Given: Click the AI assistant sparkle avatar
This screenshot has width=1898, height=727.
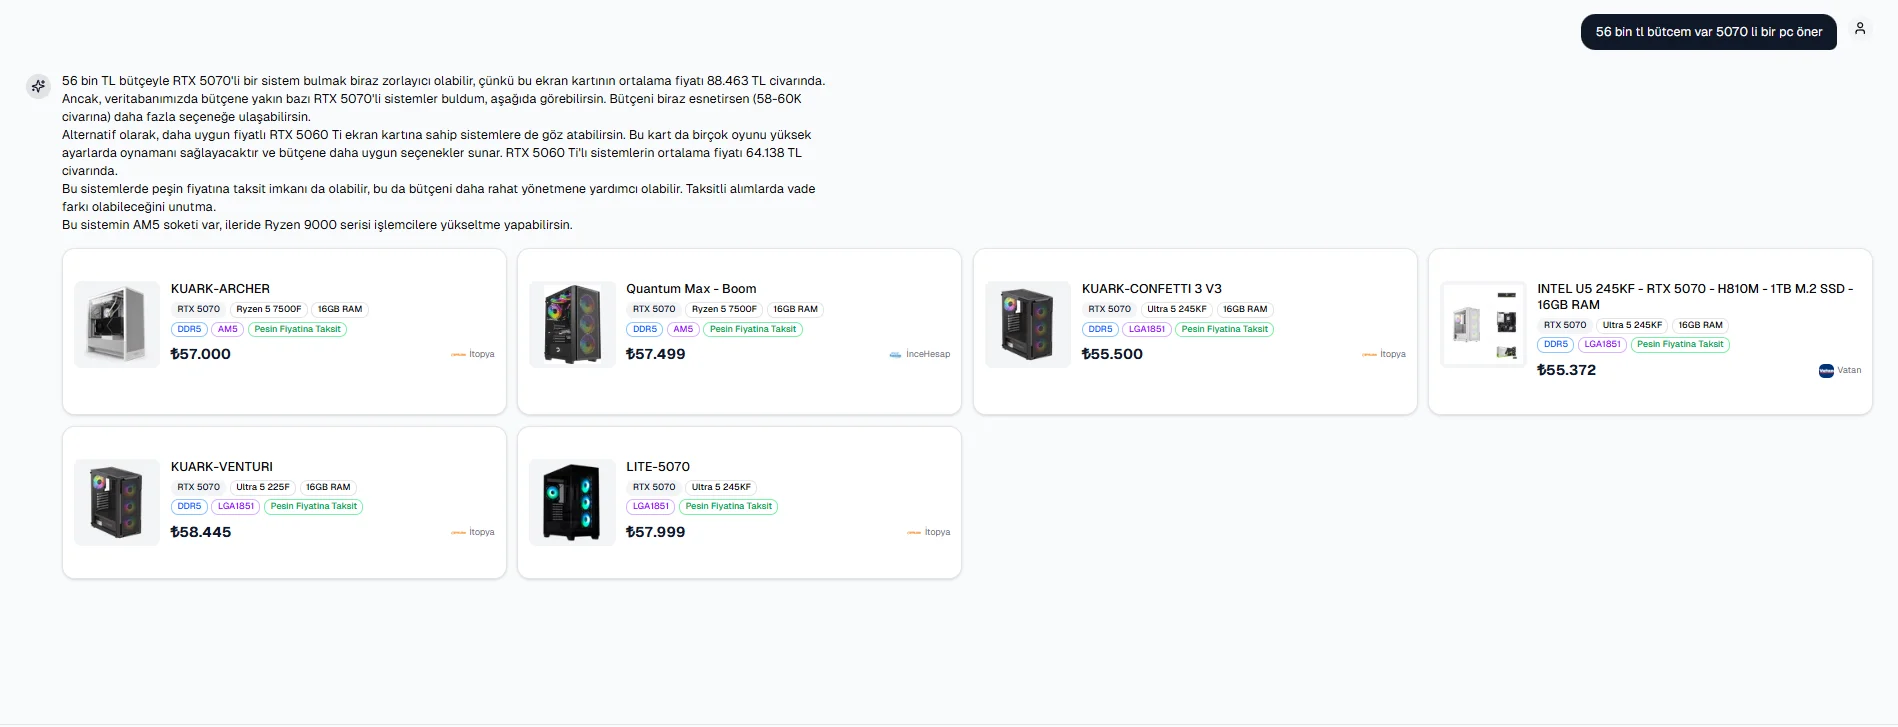Looking at the screenshot, I should 38,86.
